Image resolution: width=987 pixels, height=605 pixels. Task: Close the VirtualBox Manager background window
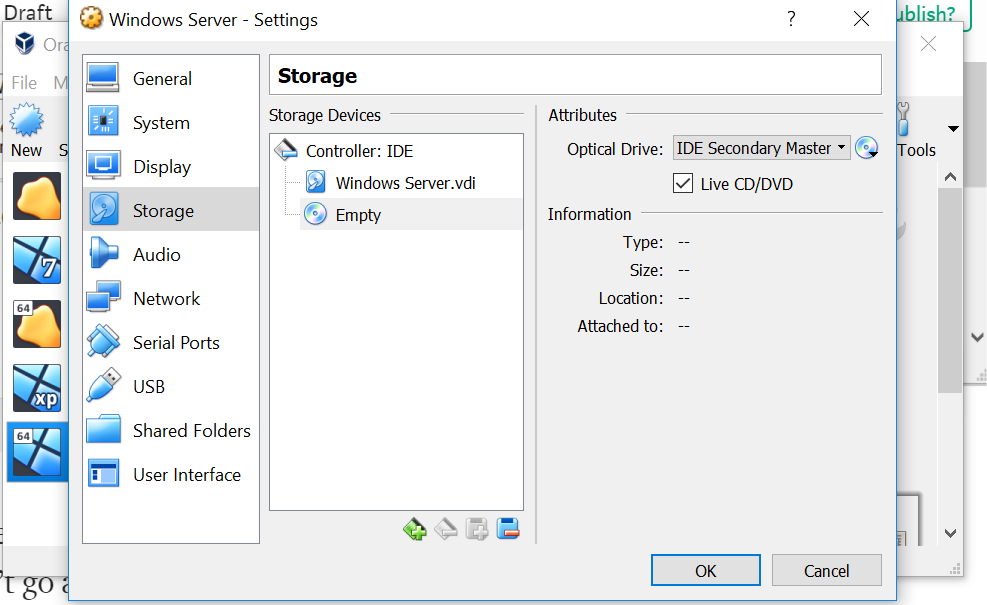(928, 43)
